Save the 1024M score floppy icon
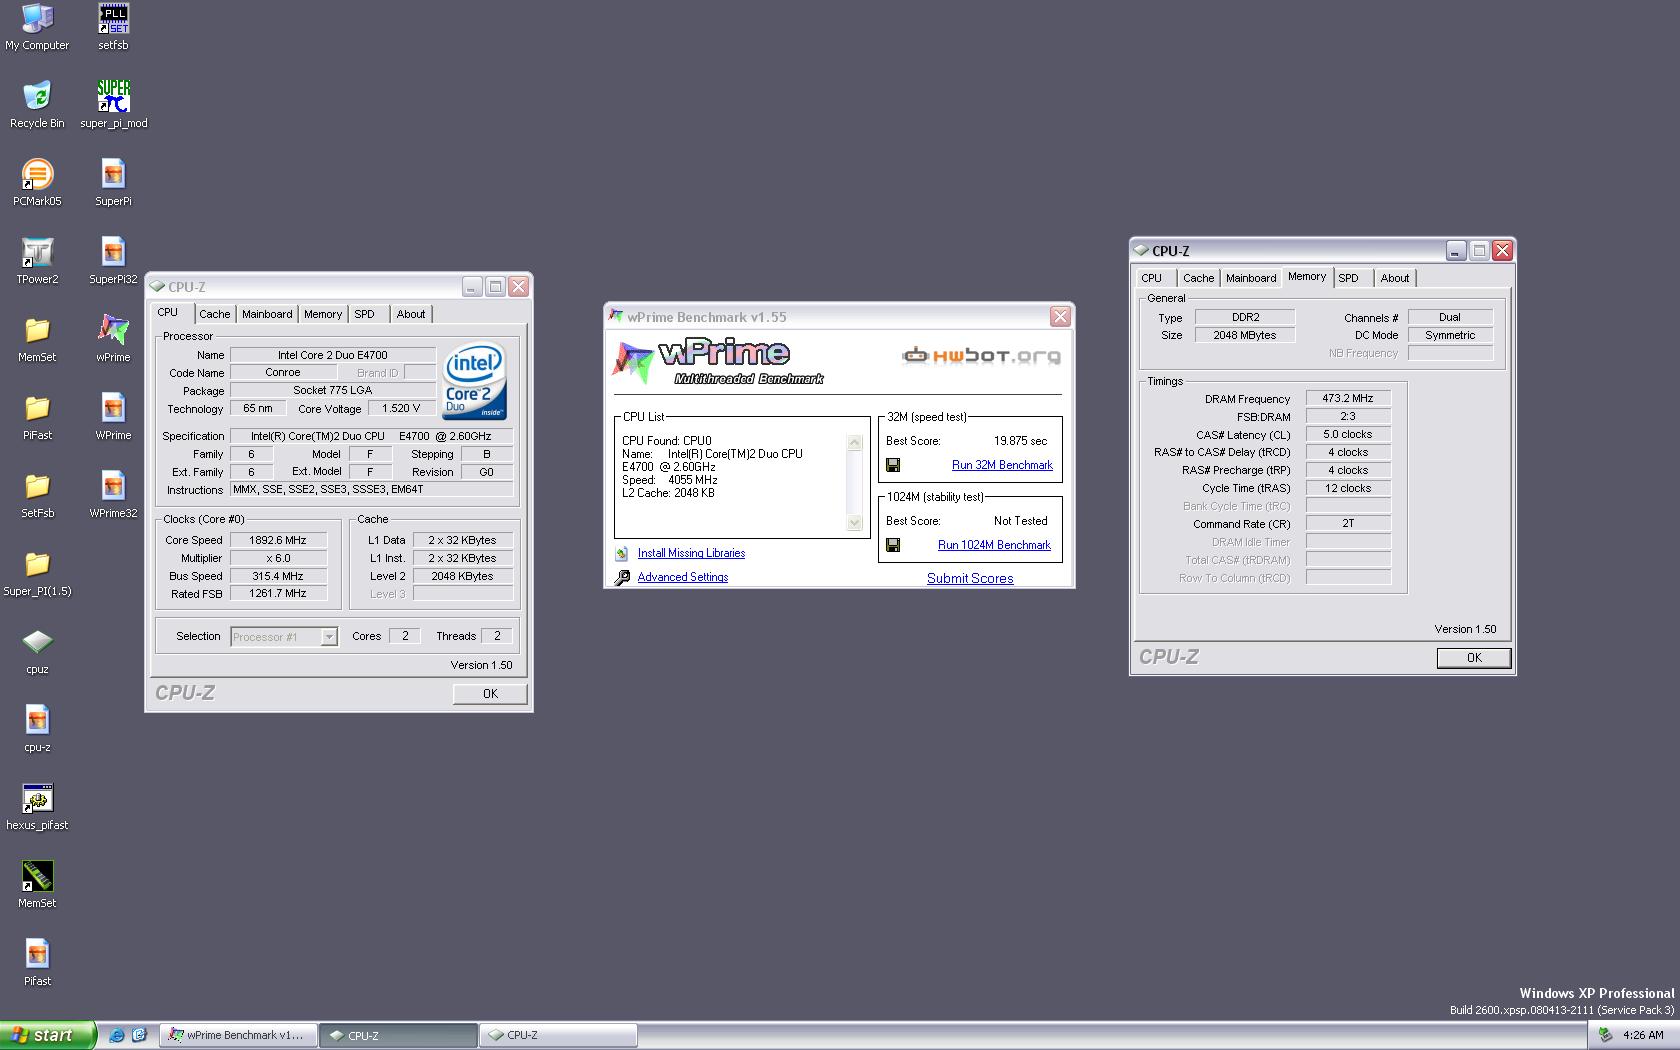This screenshot has width=1680, height=1050. [x=893, y=545]
